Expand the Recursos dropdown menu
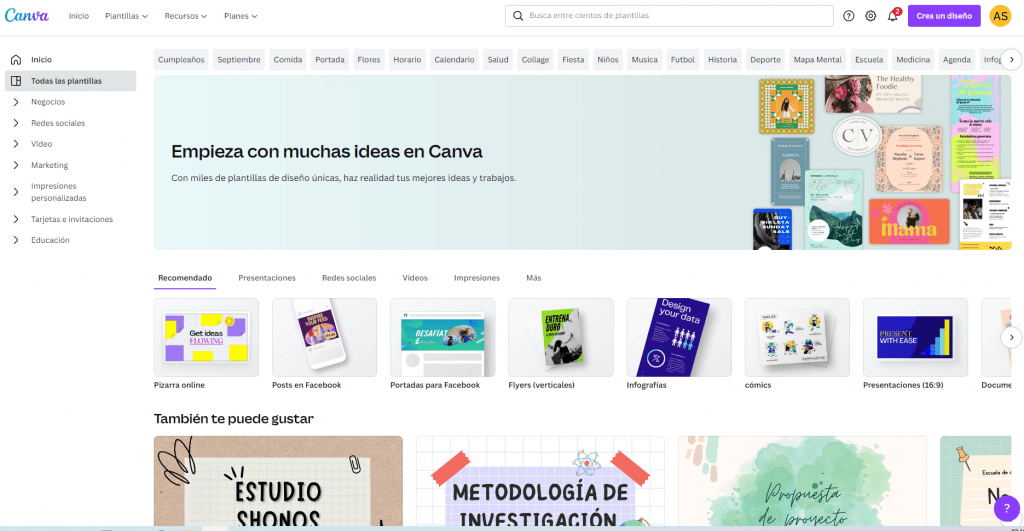 coord(186,16)
